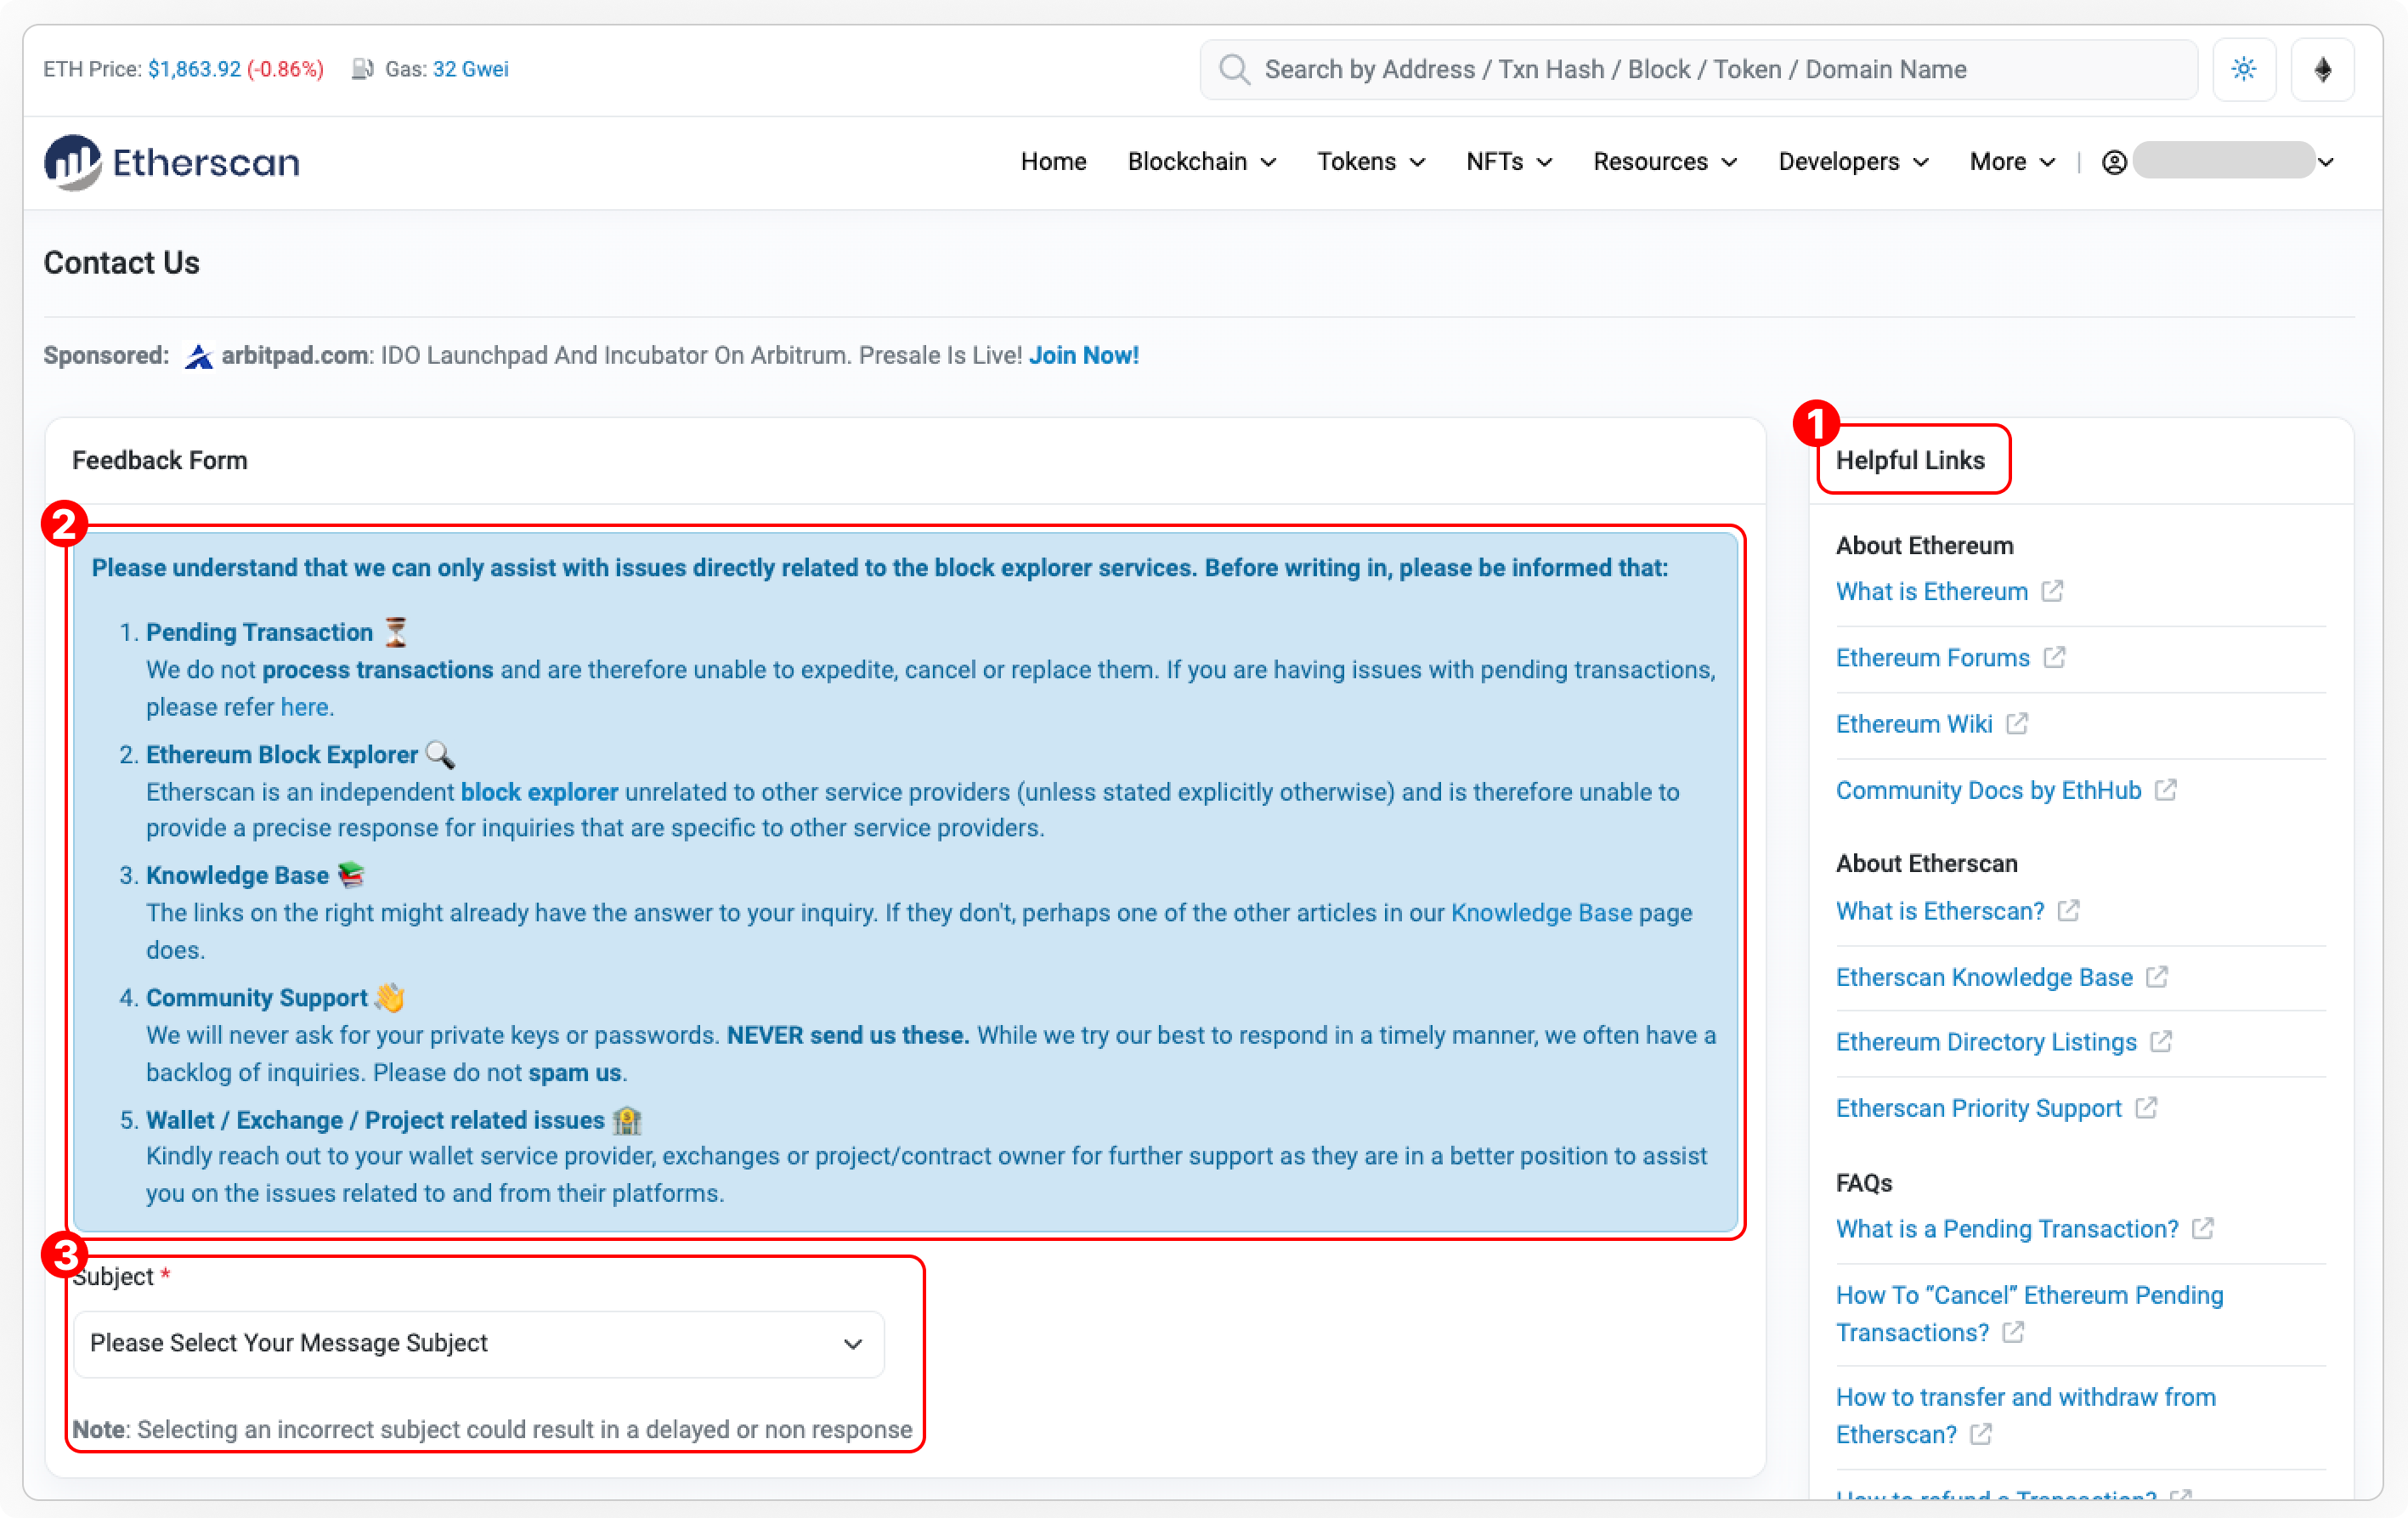Viewport: 2408px width, 1518px height.
Task: Expand the Blockchain navigation dropdown
Action: point(1200,161)
